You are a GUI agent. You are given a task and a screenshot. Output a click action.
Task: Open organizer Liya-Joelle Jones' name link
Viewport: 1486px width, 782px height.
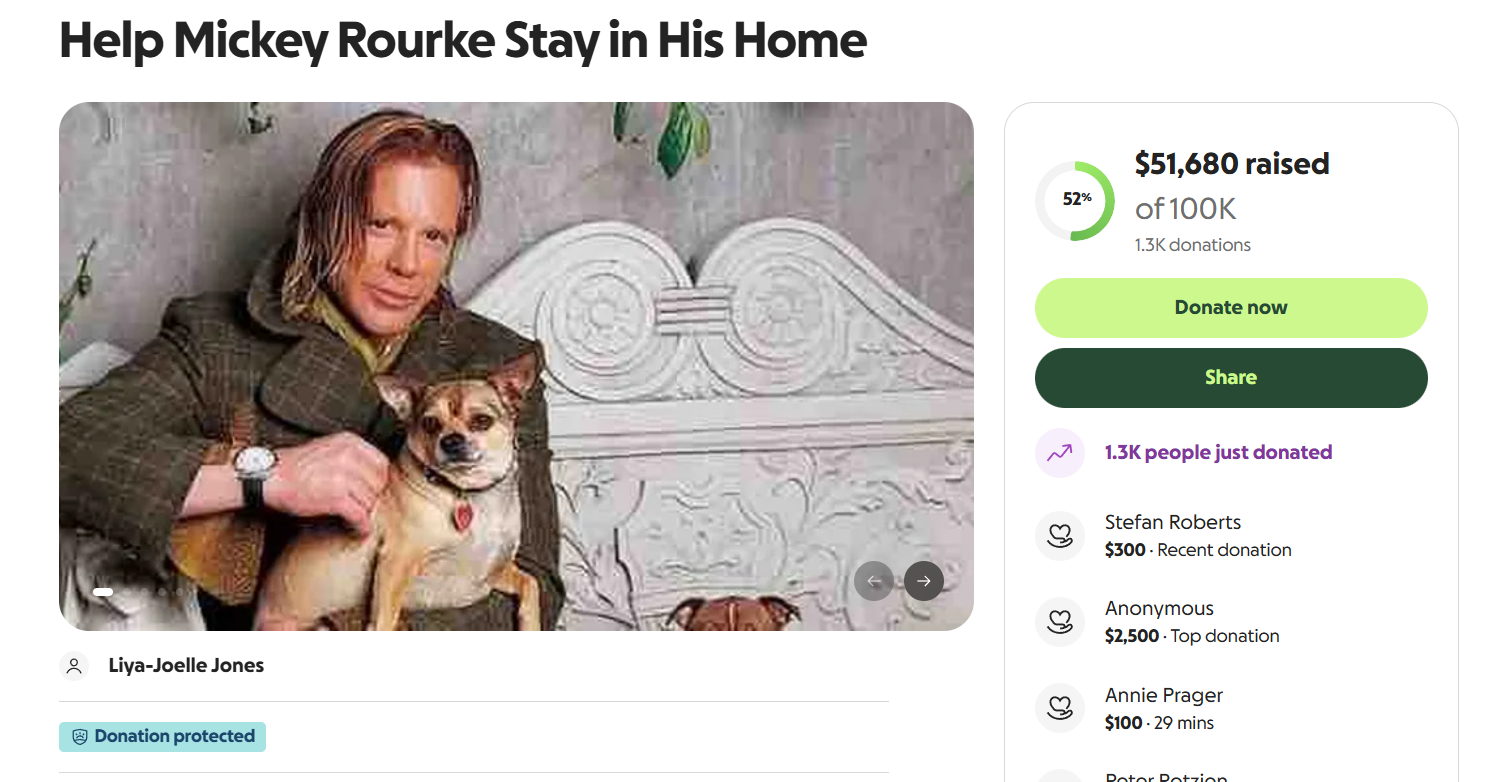pos(186,666)
